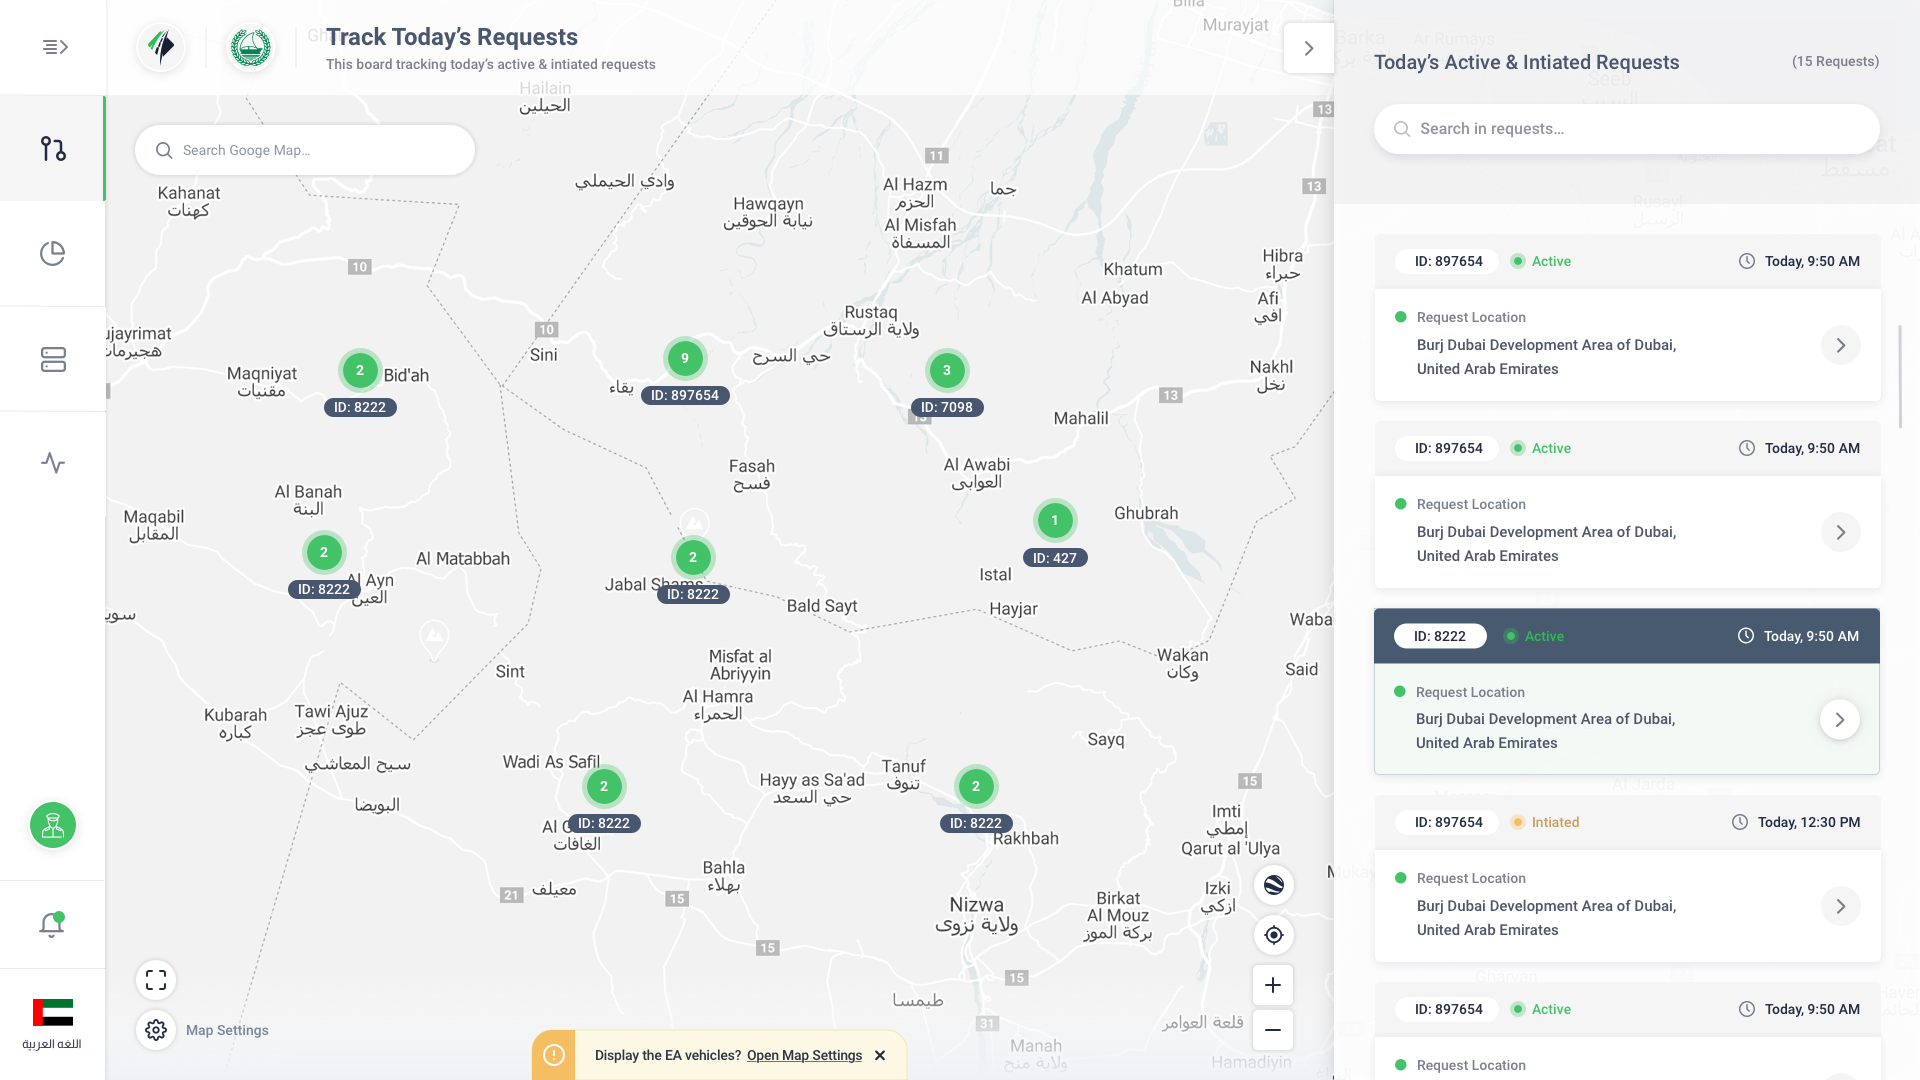Click the warning icon on notification banner
1920x1080 pixels.
pos(554,1055)
